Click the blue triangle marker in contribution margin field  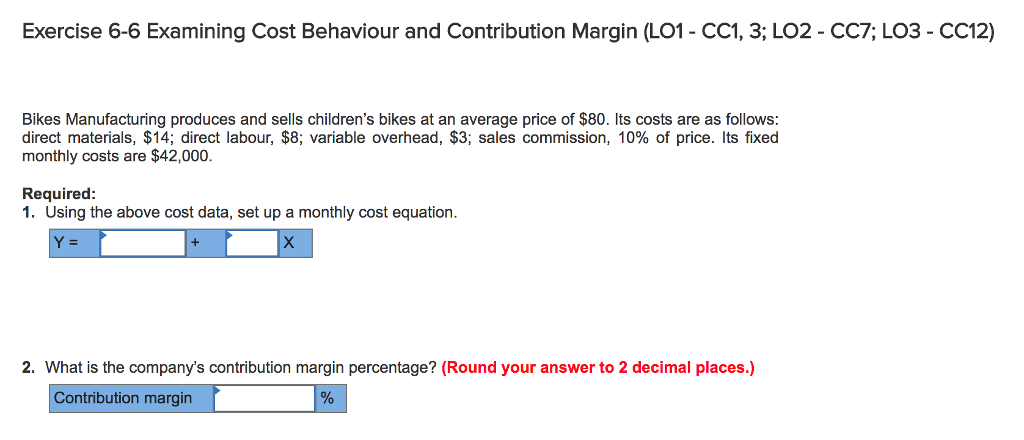[217, 388]
